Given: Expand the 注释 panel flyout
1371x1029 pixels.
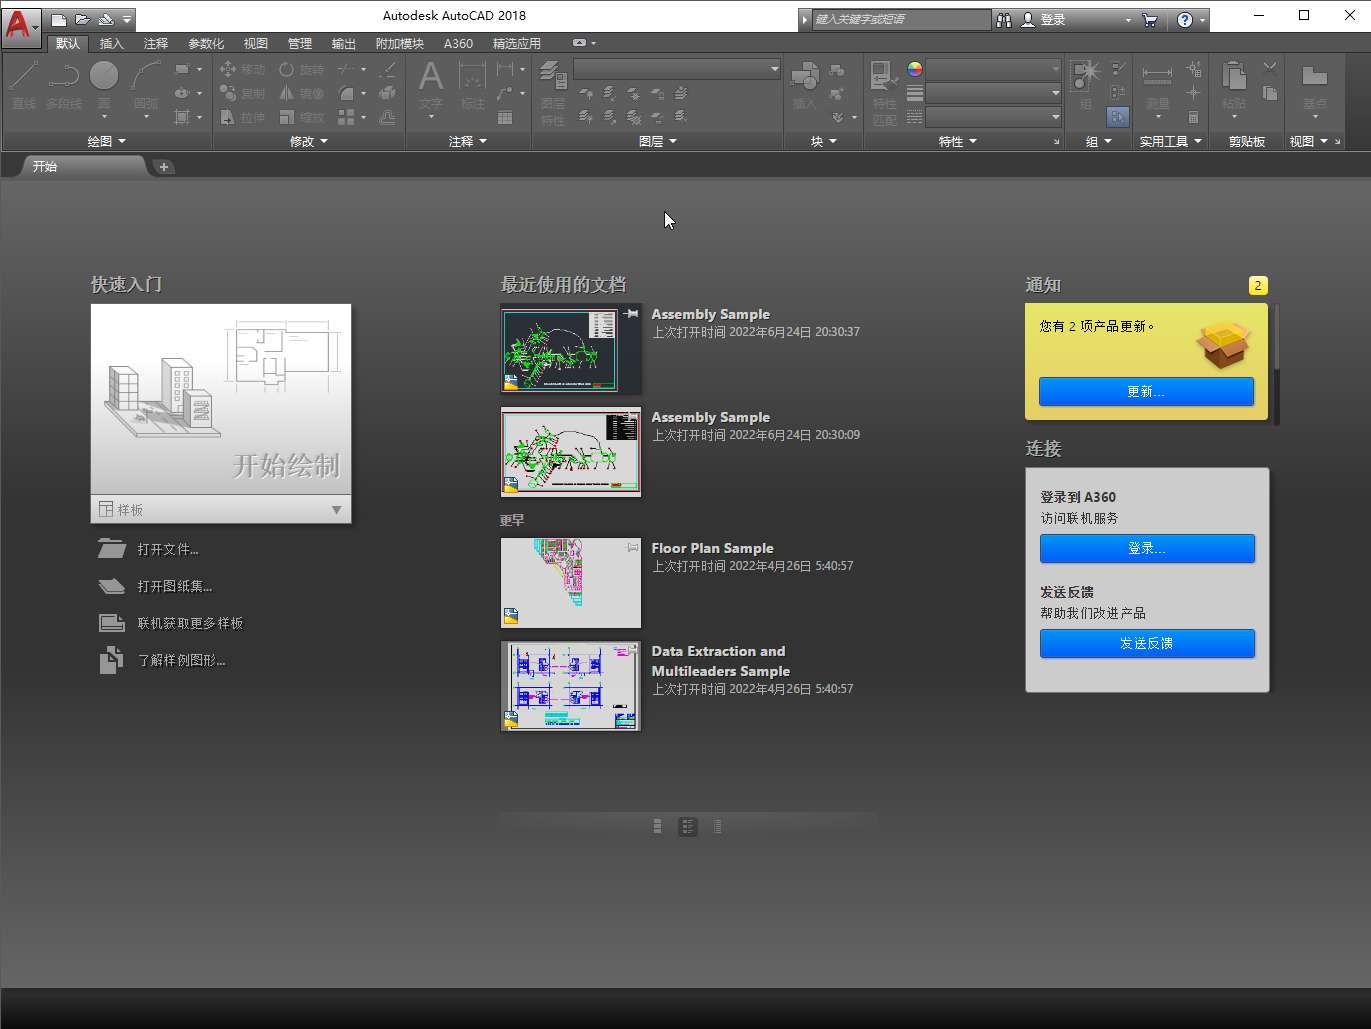Looking at the screenshot, I should (x=468, y=141).
